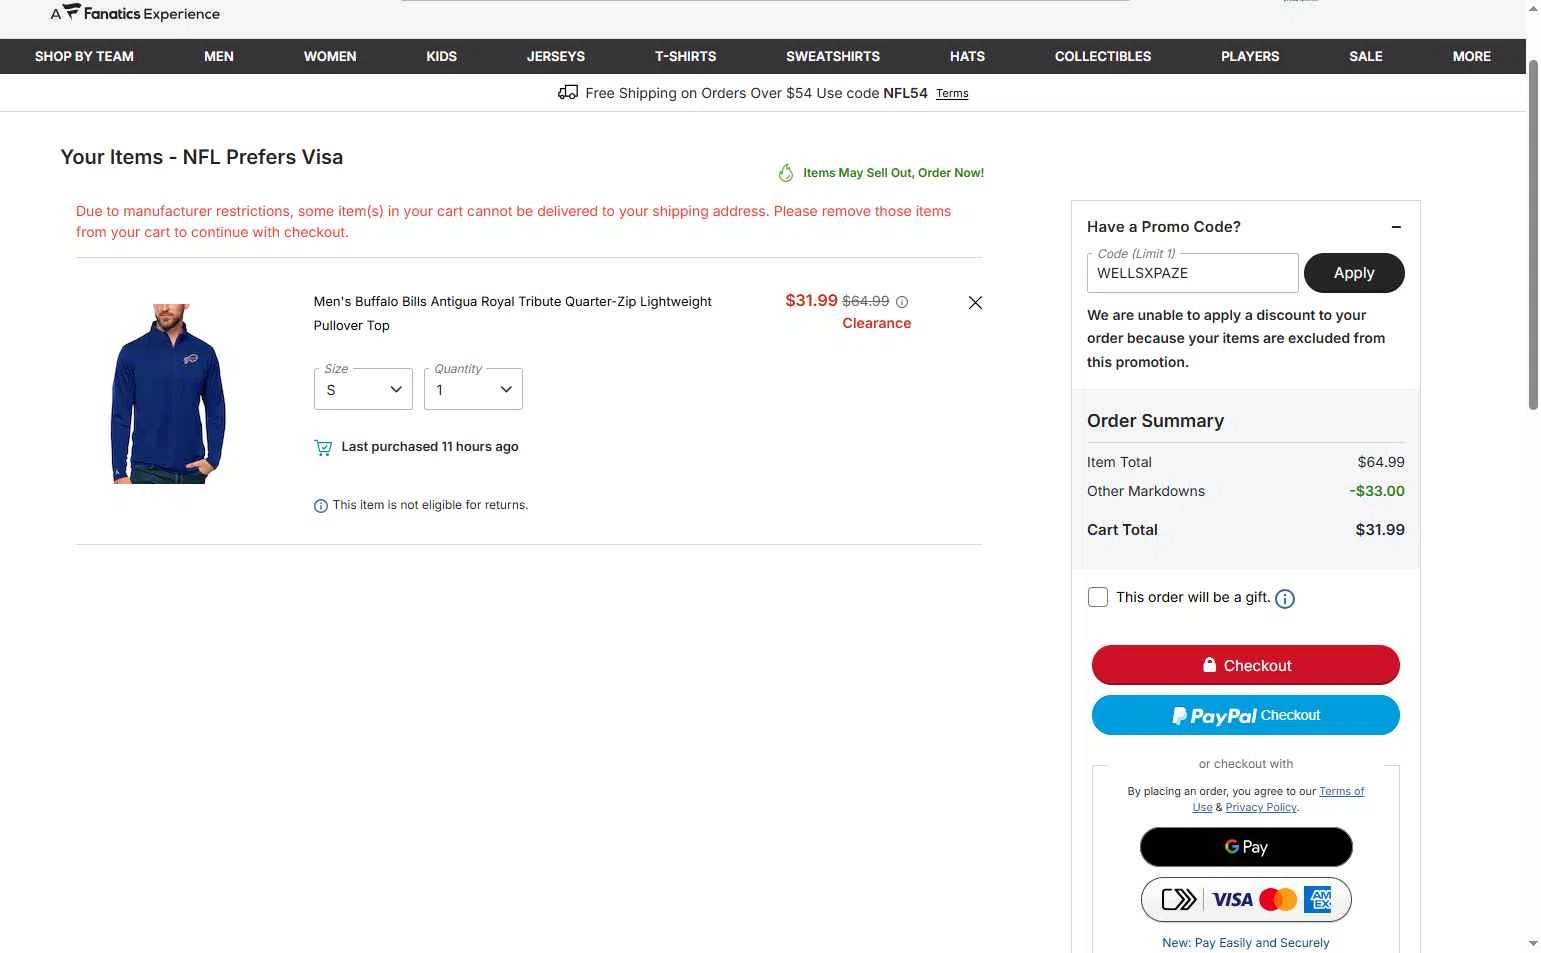The width and height of the screenshot is (1541, 953).
Task: Click the Last purchased 11 hours ago text
Action: pyautogui.click(x=430, y=447)
